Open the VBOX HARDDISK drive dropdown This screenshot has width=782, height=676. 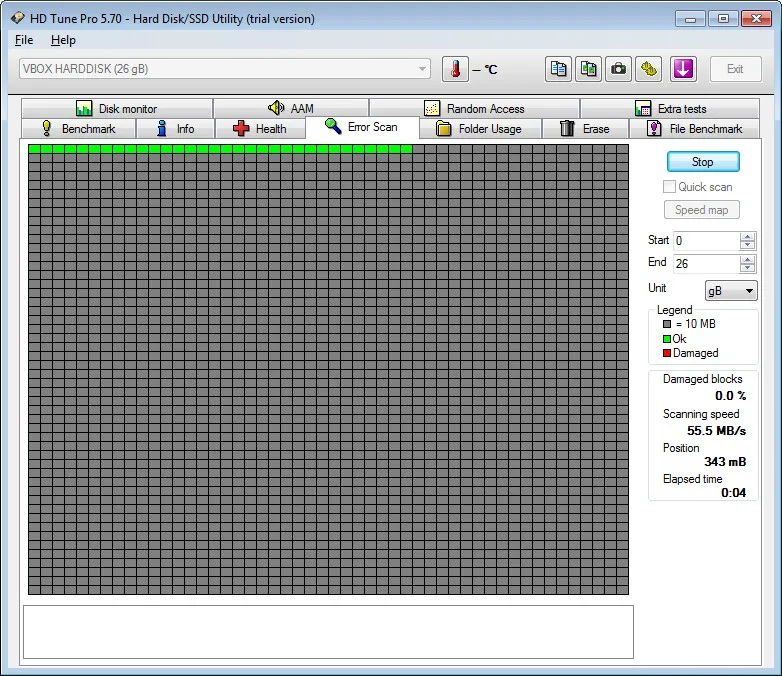(x=224, y=69)
